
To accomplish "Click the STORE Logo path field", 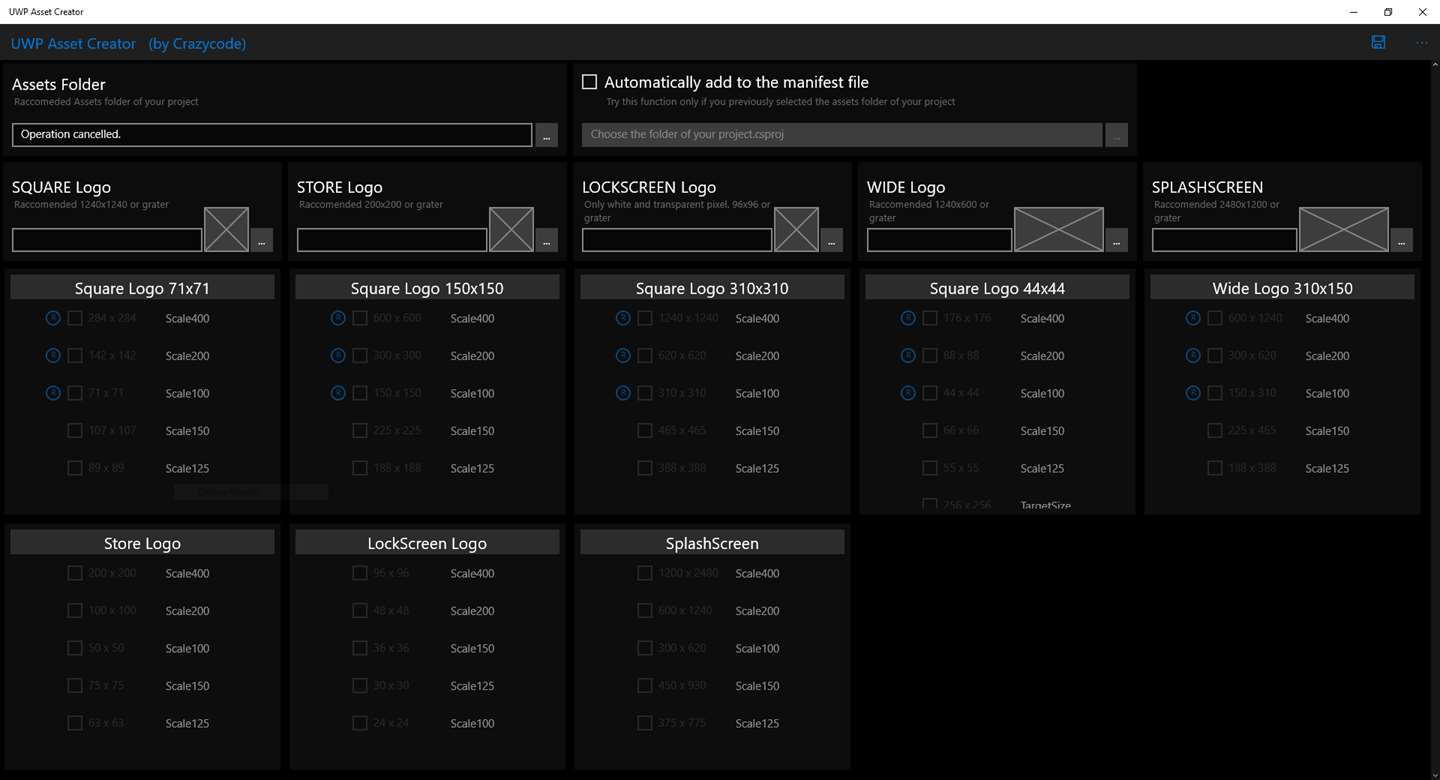I will [x=392, y=240].
